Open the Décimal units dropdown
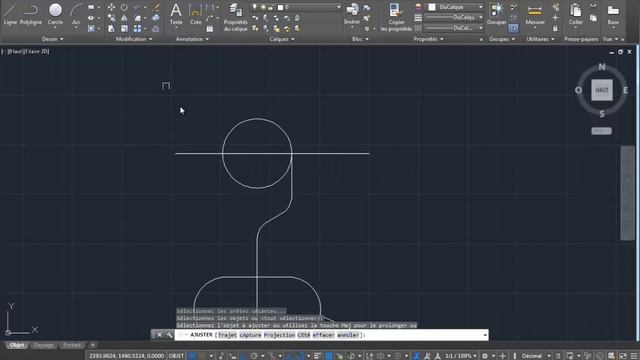This screenshot has width=640, height=360. [536, 356]
